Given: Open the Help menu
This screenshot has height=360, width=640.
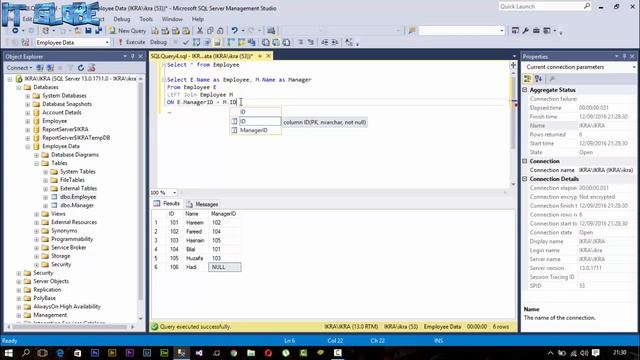Looking at the screenshot, I should coord(198,19).
